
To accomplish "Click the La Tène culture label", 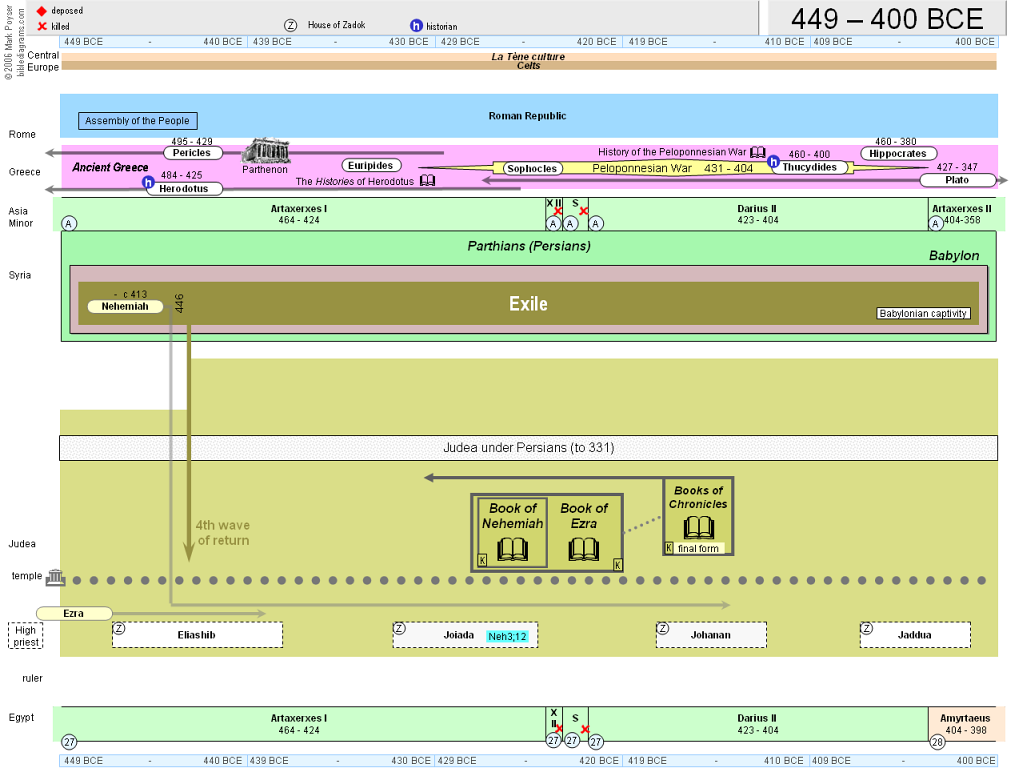I will (528, 56).
